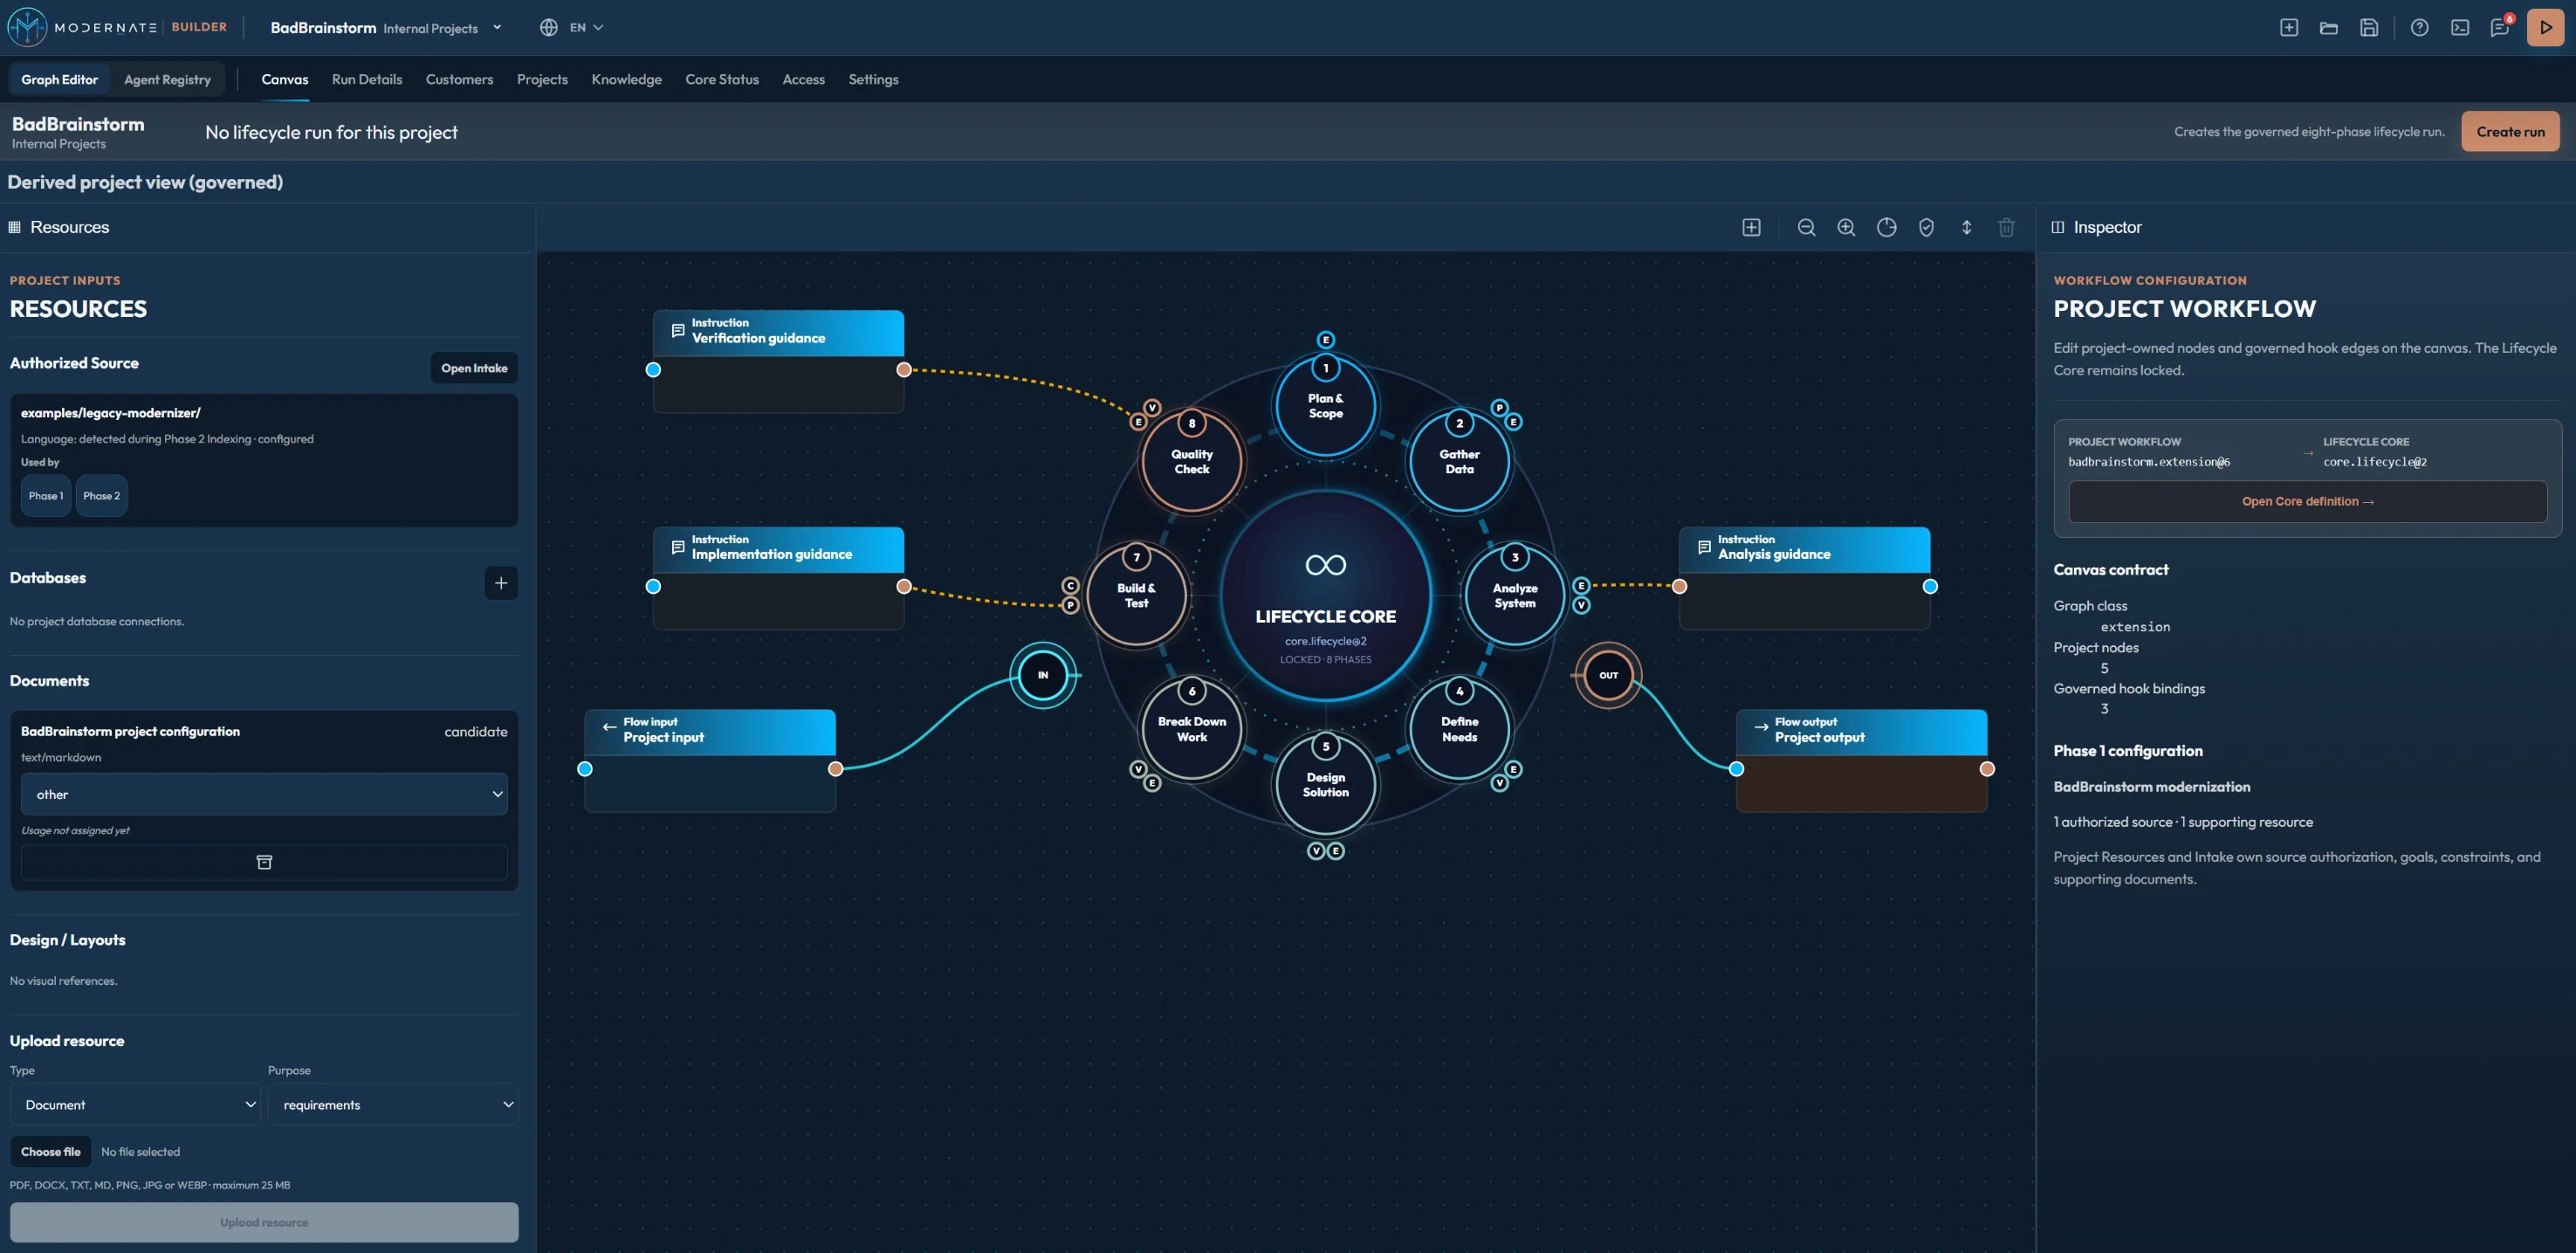The image size is (2576, 1253).
Task: Switch to Graph Editor mode
Action: (x=59, y=79)
